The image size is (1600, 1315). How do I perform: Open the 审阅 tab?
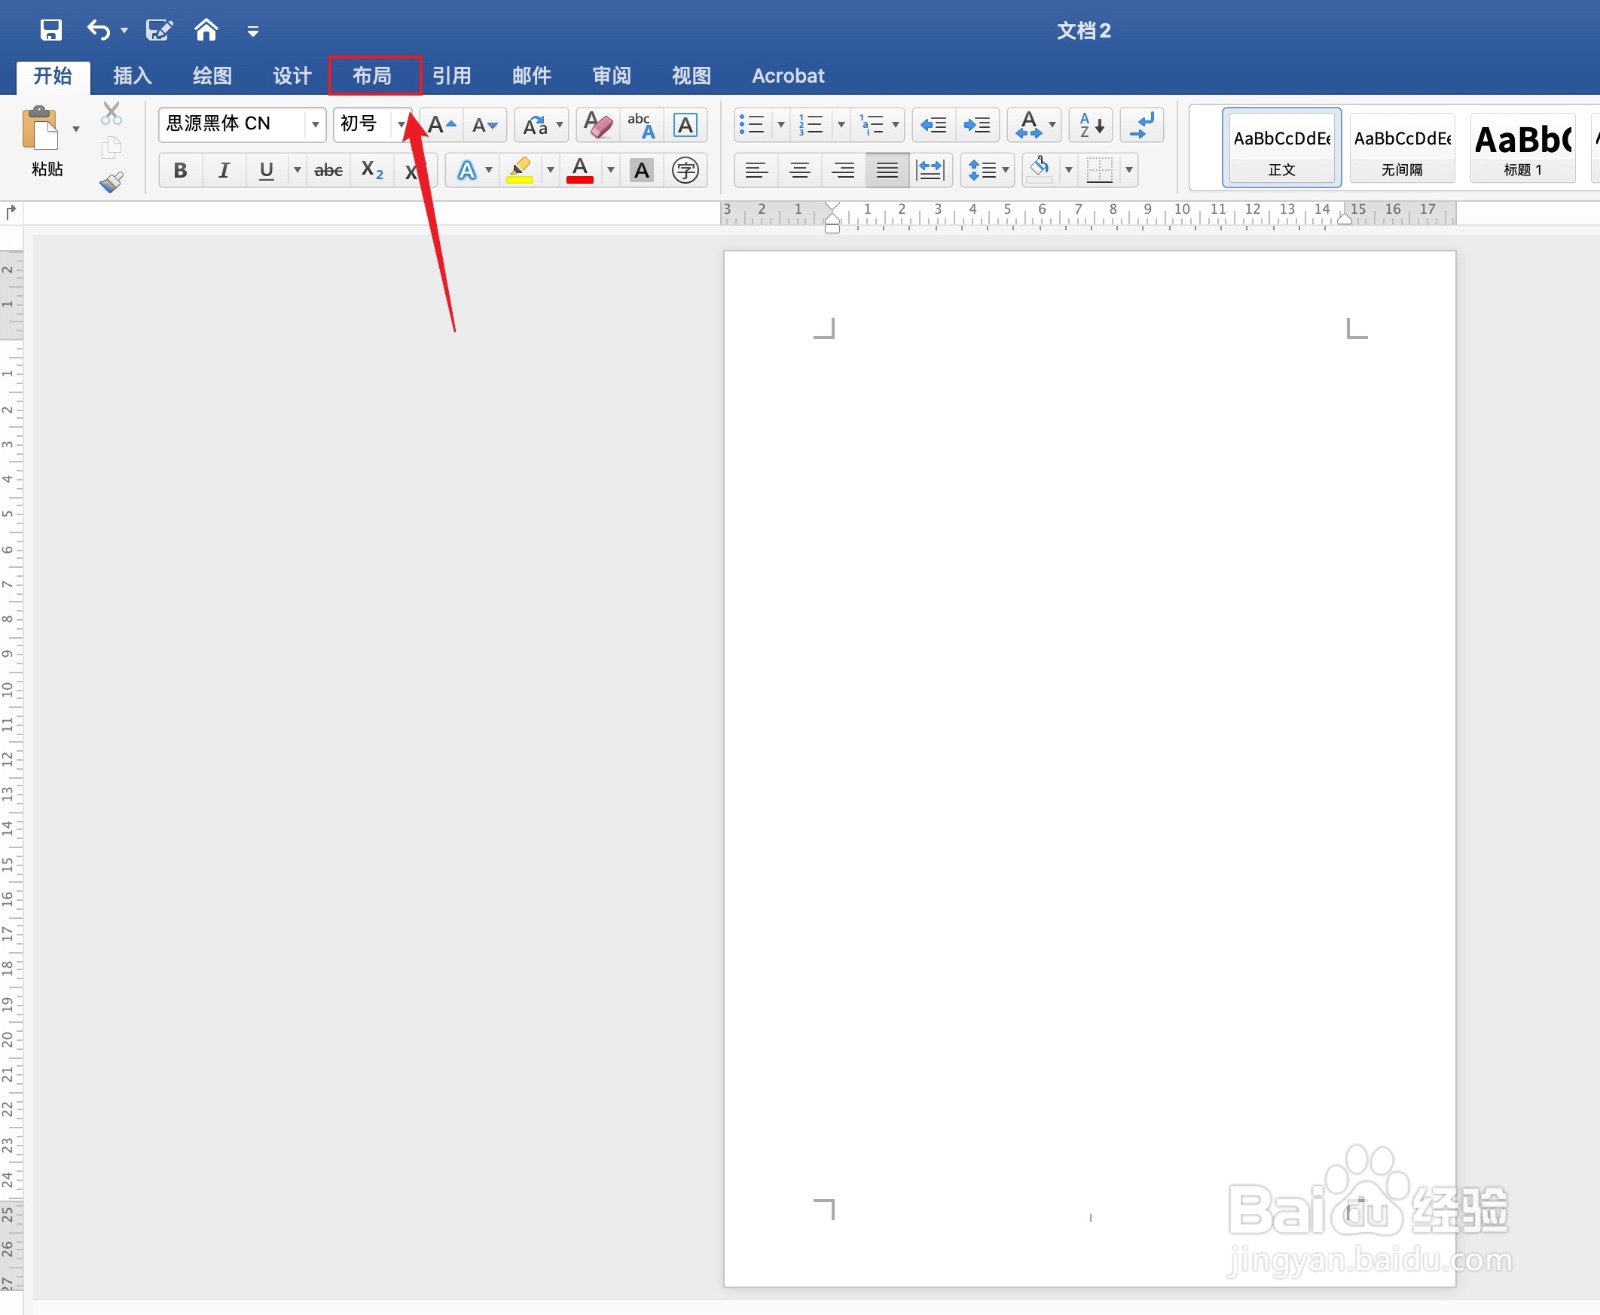point(612,76)
